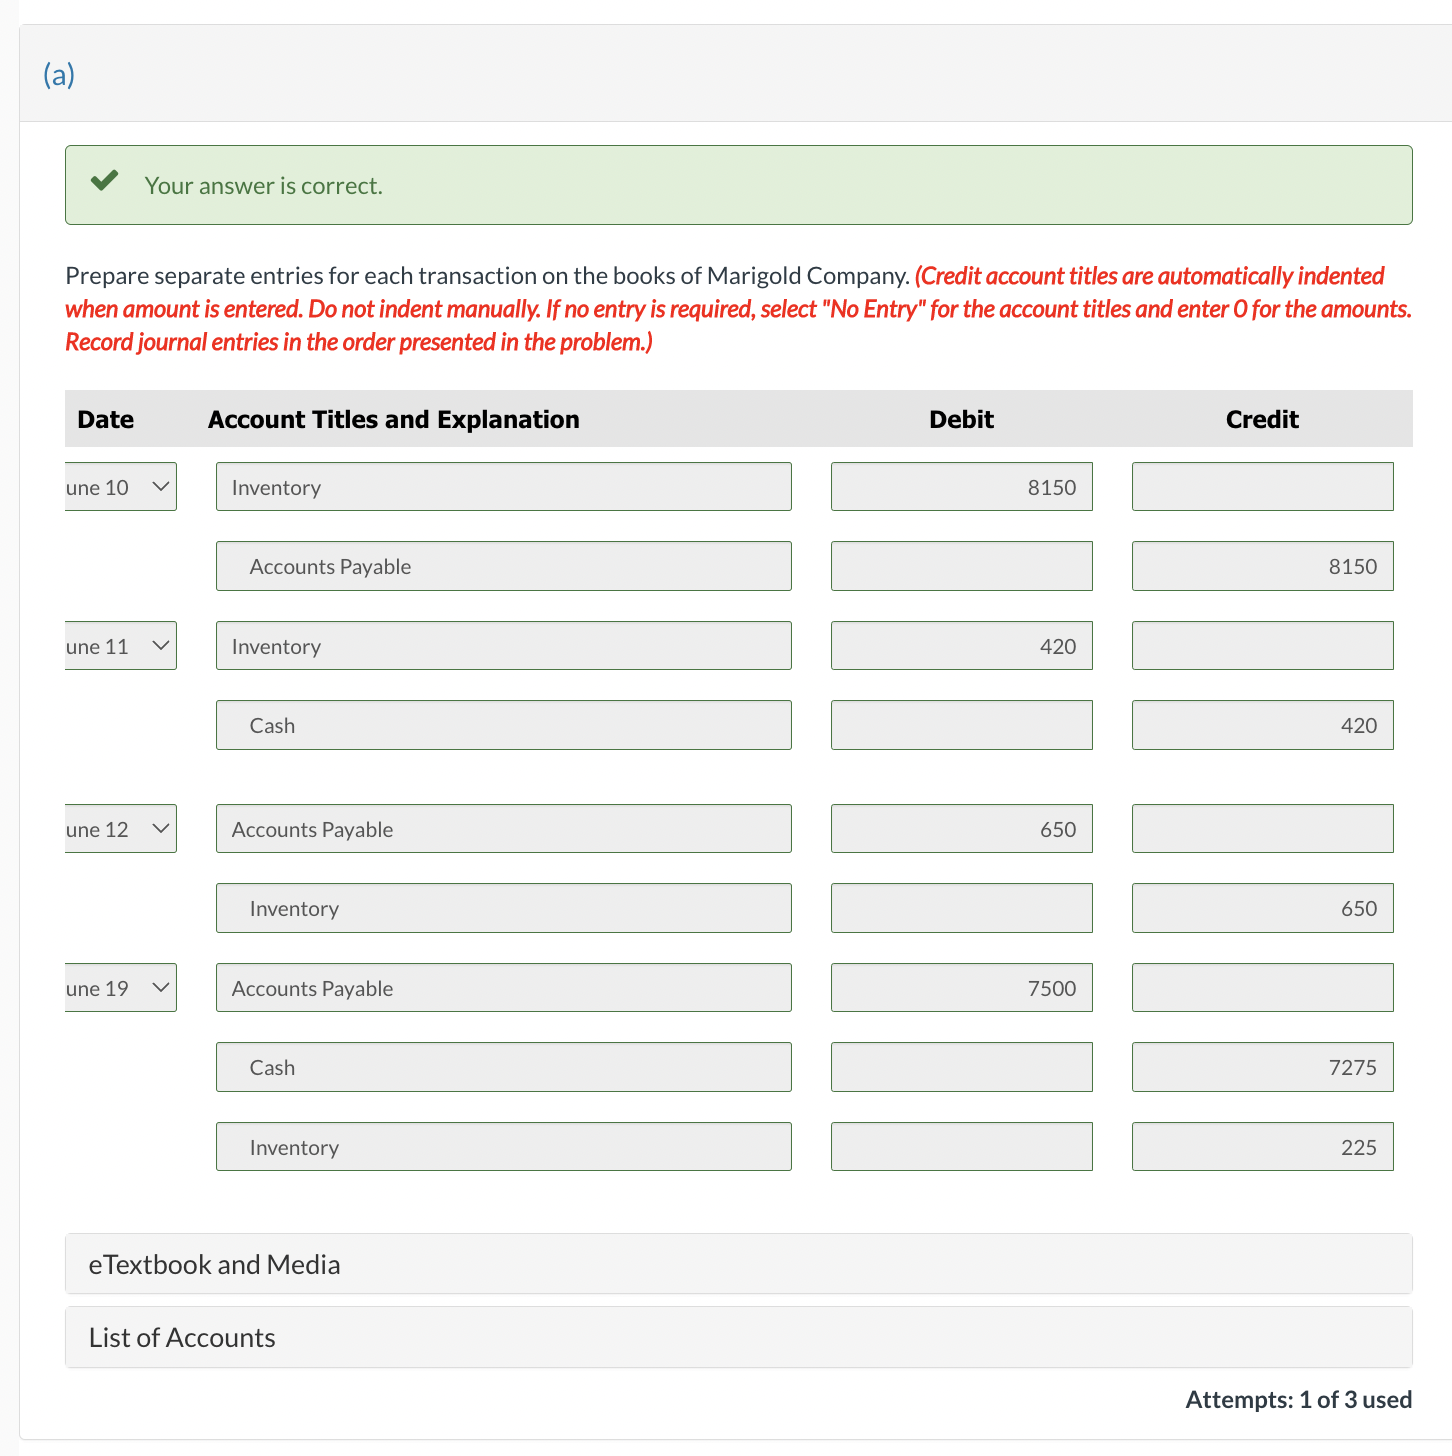Click the empty credit field beside Inventory June 10
This screenshot has height=1456, width=1452.
point(1262,487)
